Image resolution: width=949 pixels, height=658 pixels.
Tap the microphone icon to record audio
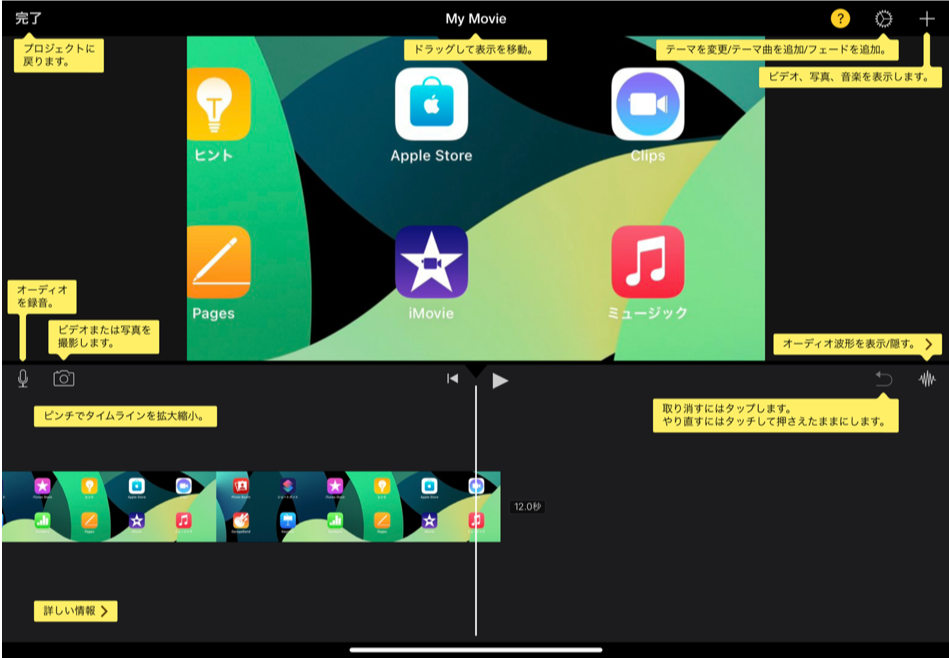[23, 379]
